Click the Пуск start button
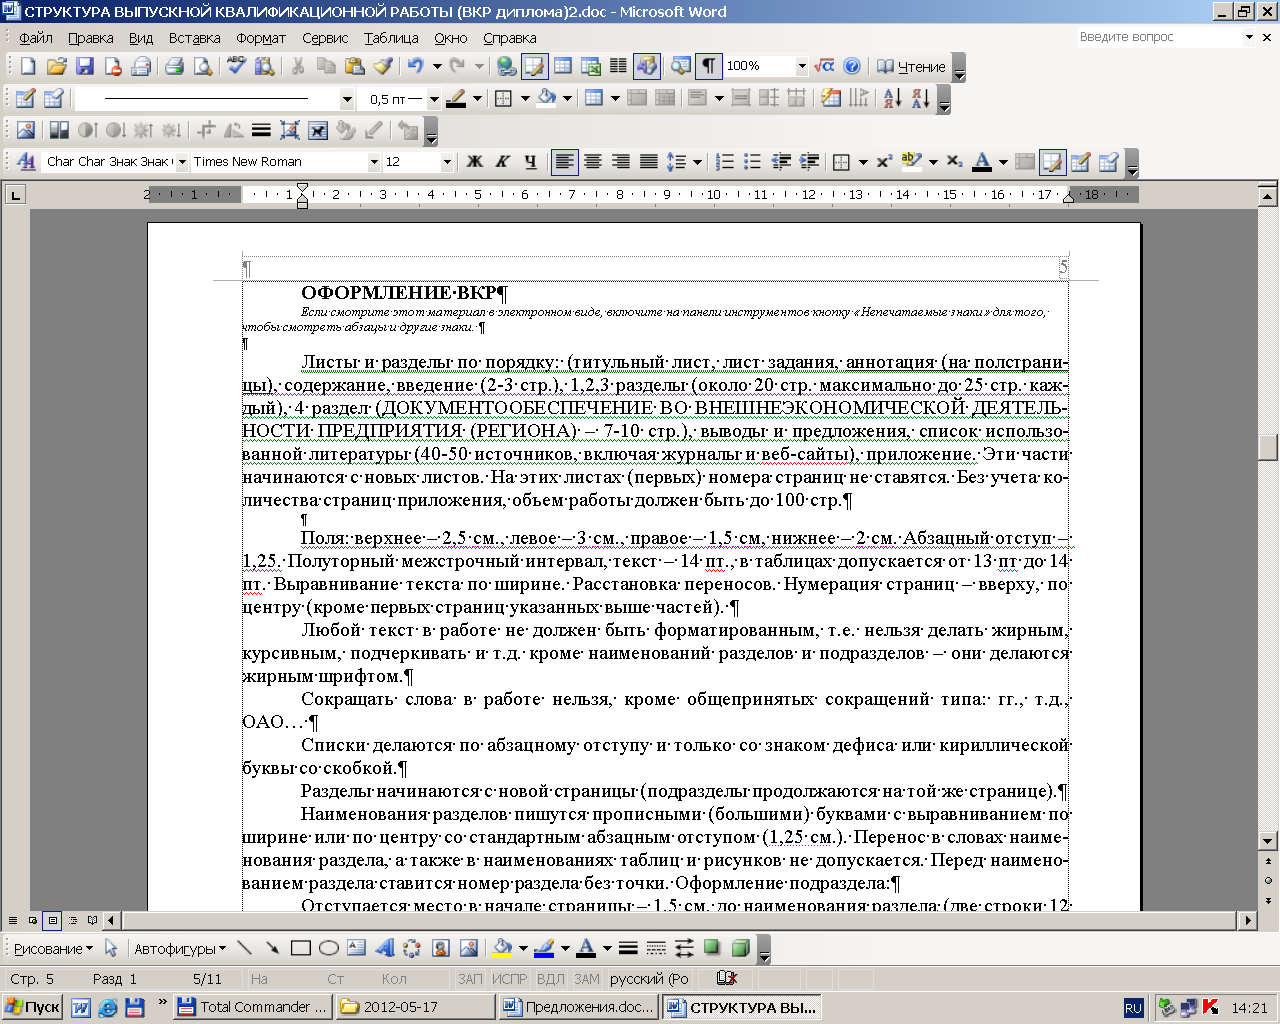1280x1024 pixels. point(32,1007)
